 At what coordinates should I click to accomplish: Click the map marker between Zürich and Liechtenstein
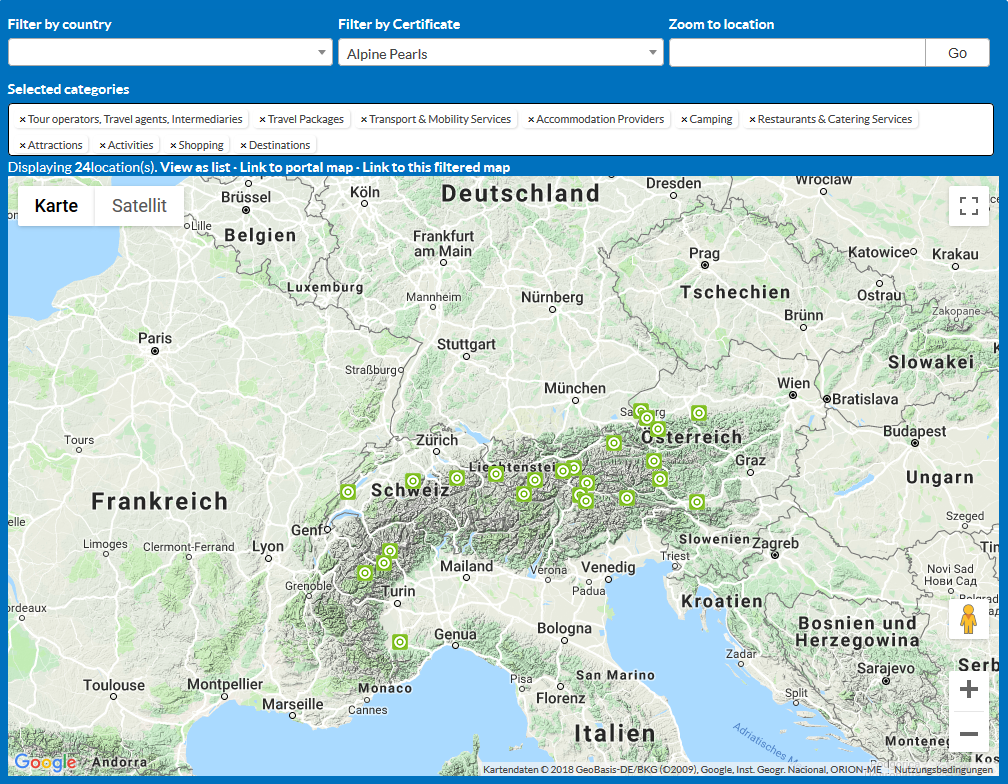point(457,477)
